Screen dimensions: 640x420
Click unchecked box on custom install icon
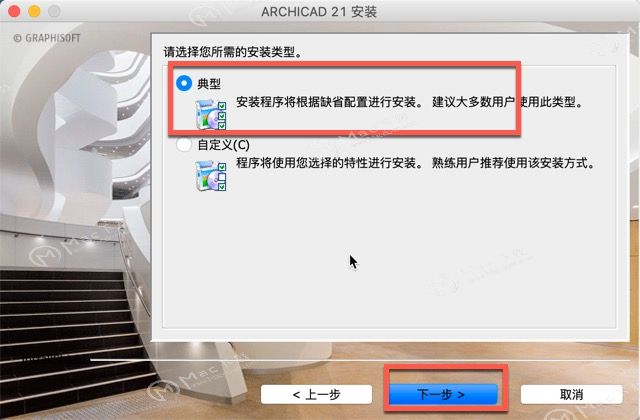[x=222, y=177]
